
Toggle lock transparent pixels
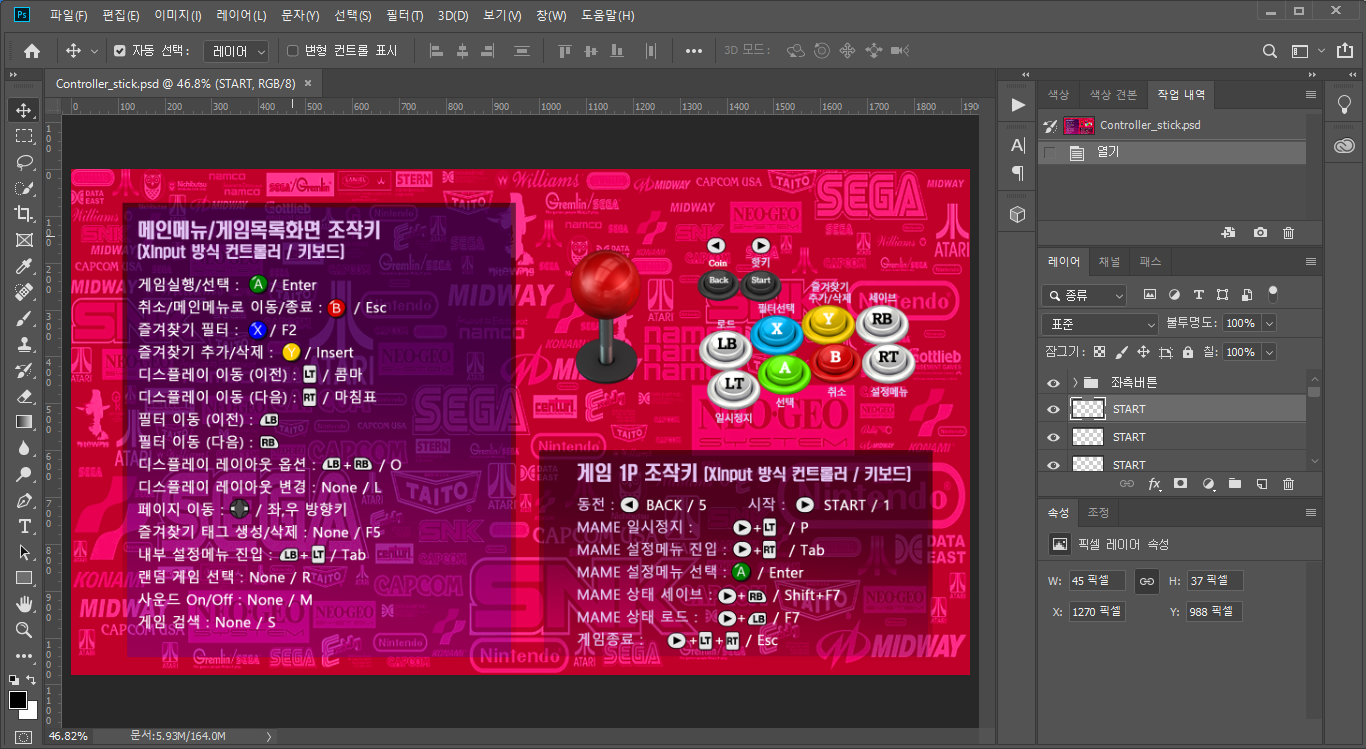[x=1100, y=352]
